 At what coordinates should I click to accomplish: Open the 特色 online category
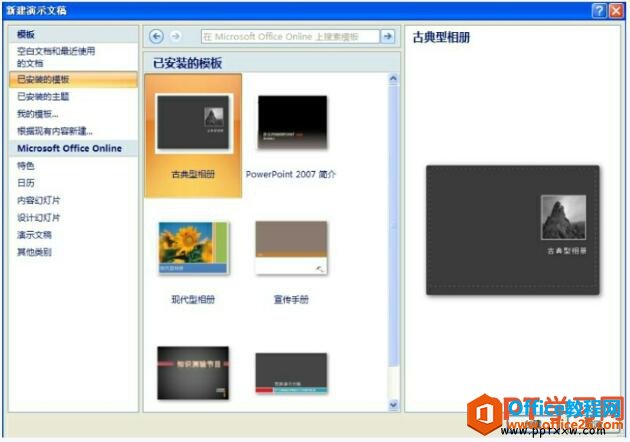(x=26, y=166)
